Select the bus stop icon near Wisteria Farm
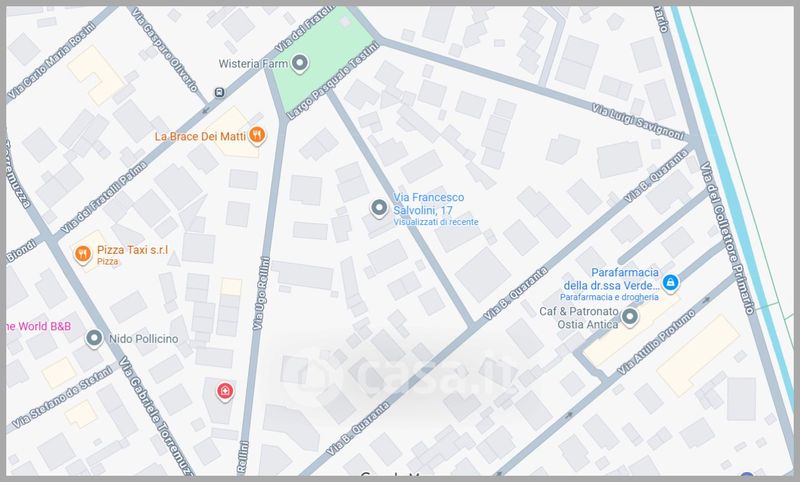This screenshot has height=482, width=800. (x=218, y=93)
